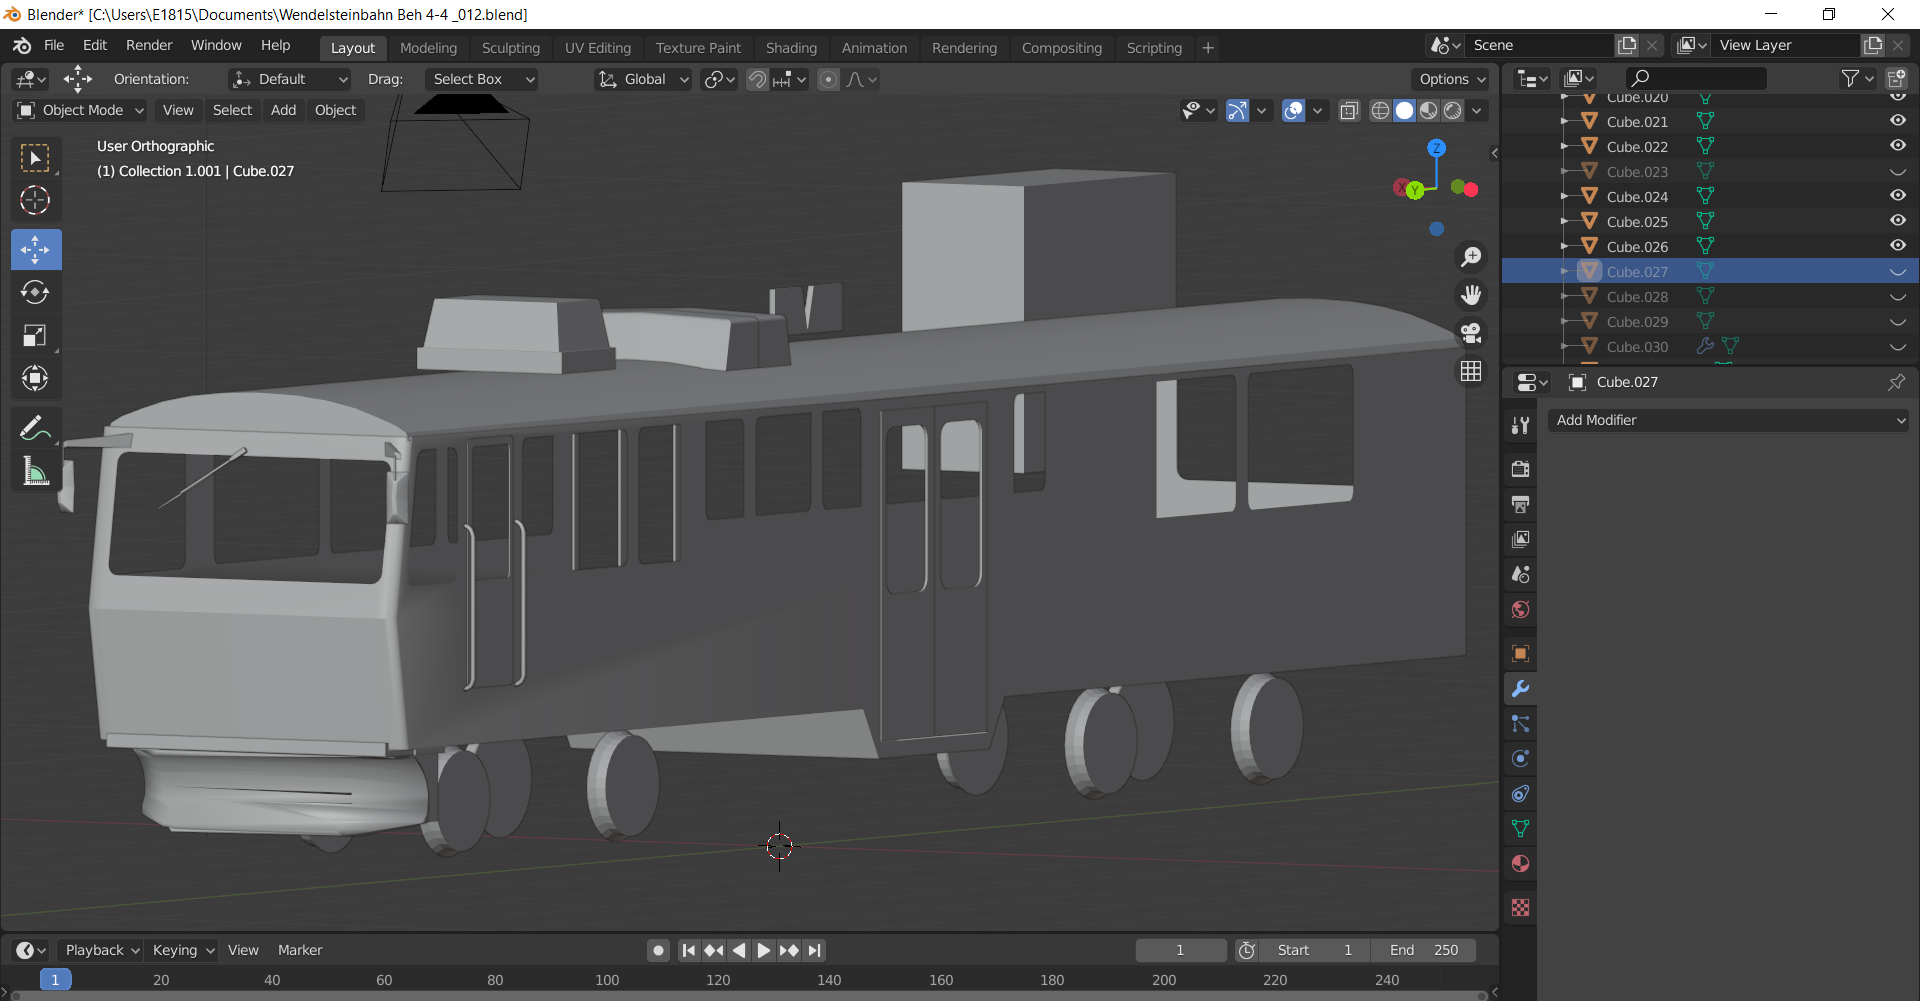Select the Rotate tool in the toolbar

35,292
